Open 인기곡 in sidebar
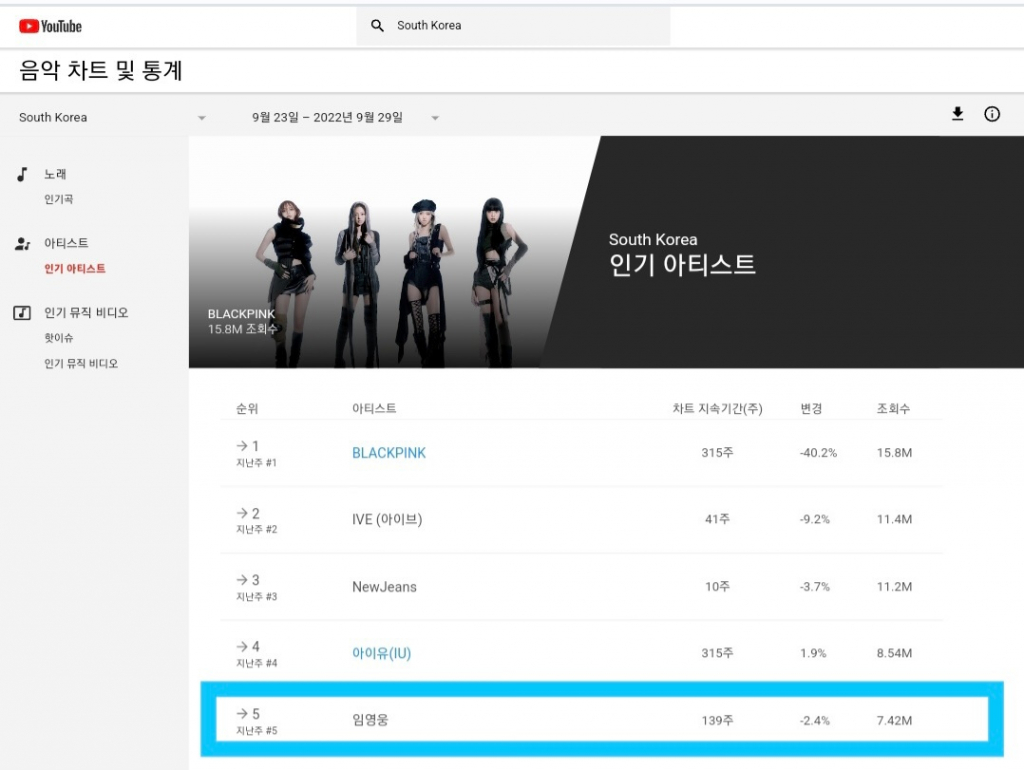This screenshot has height=770, width=1024. pyautogui.click(x=59, y=199)
